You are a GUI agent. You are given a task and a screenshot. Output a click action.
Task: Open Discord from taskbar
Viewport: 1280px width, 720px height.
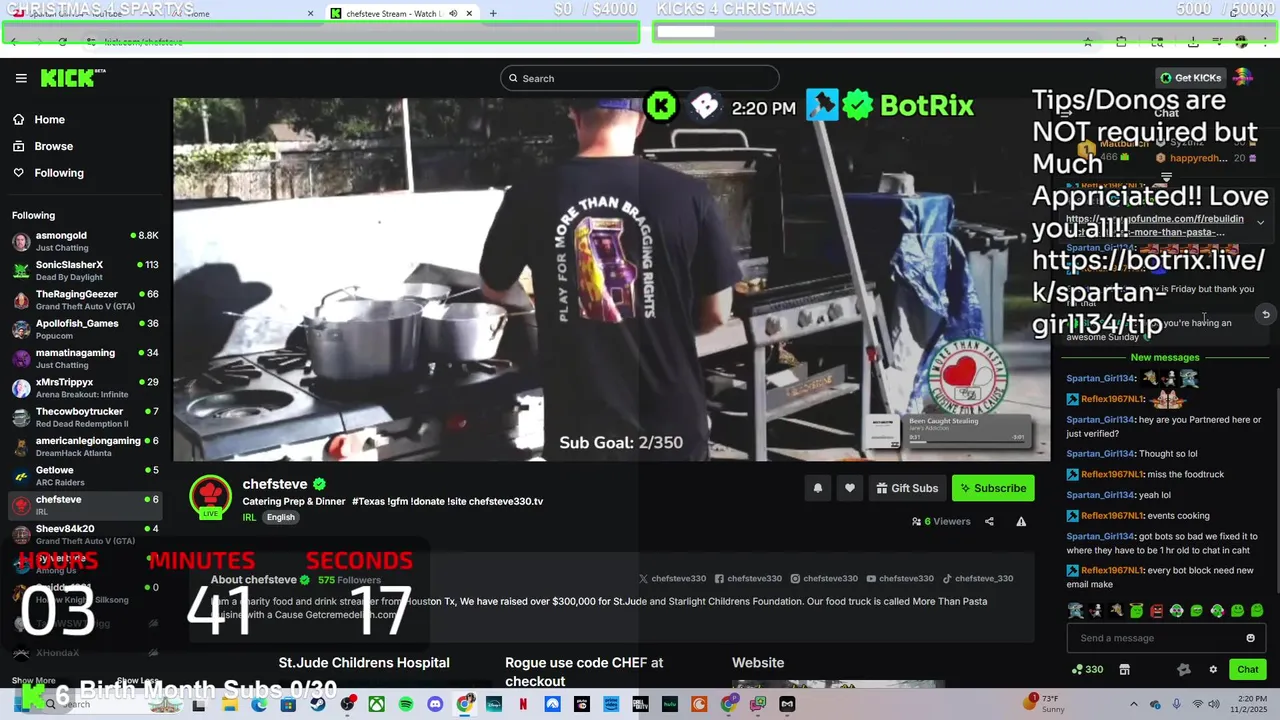point(435,704)
